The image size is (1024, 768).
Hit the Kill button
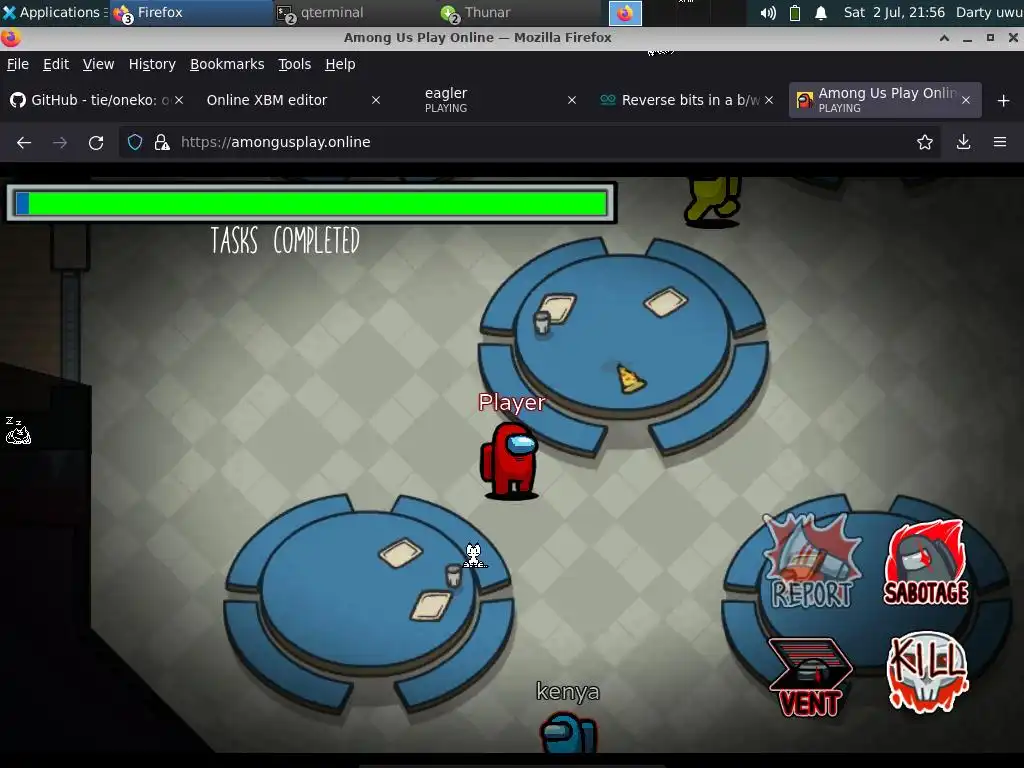pos(927,672)
